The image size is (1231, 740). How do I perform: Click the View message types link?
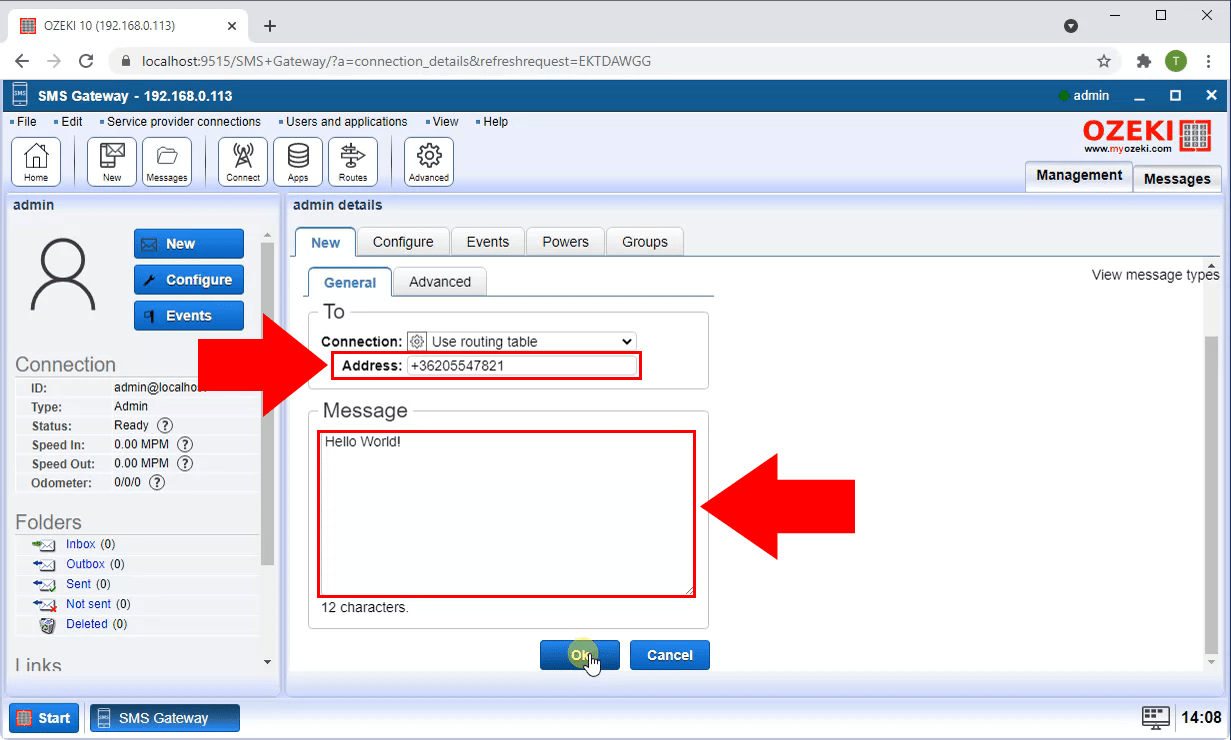tap(1155, 275)
